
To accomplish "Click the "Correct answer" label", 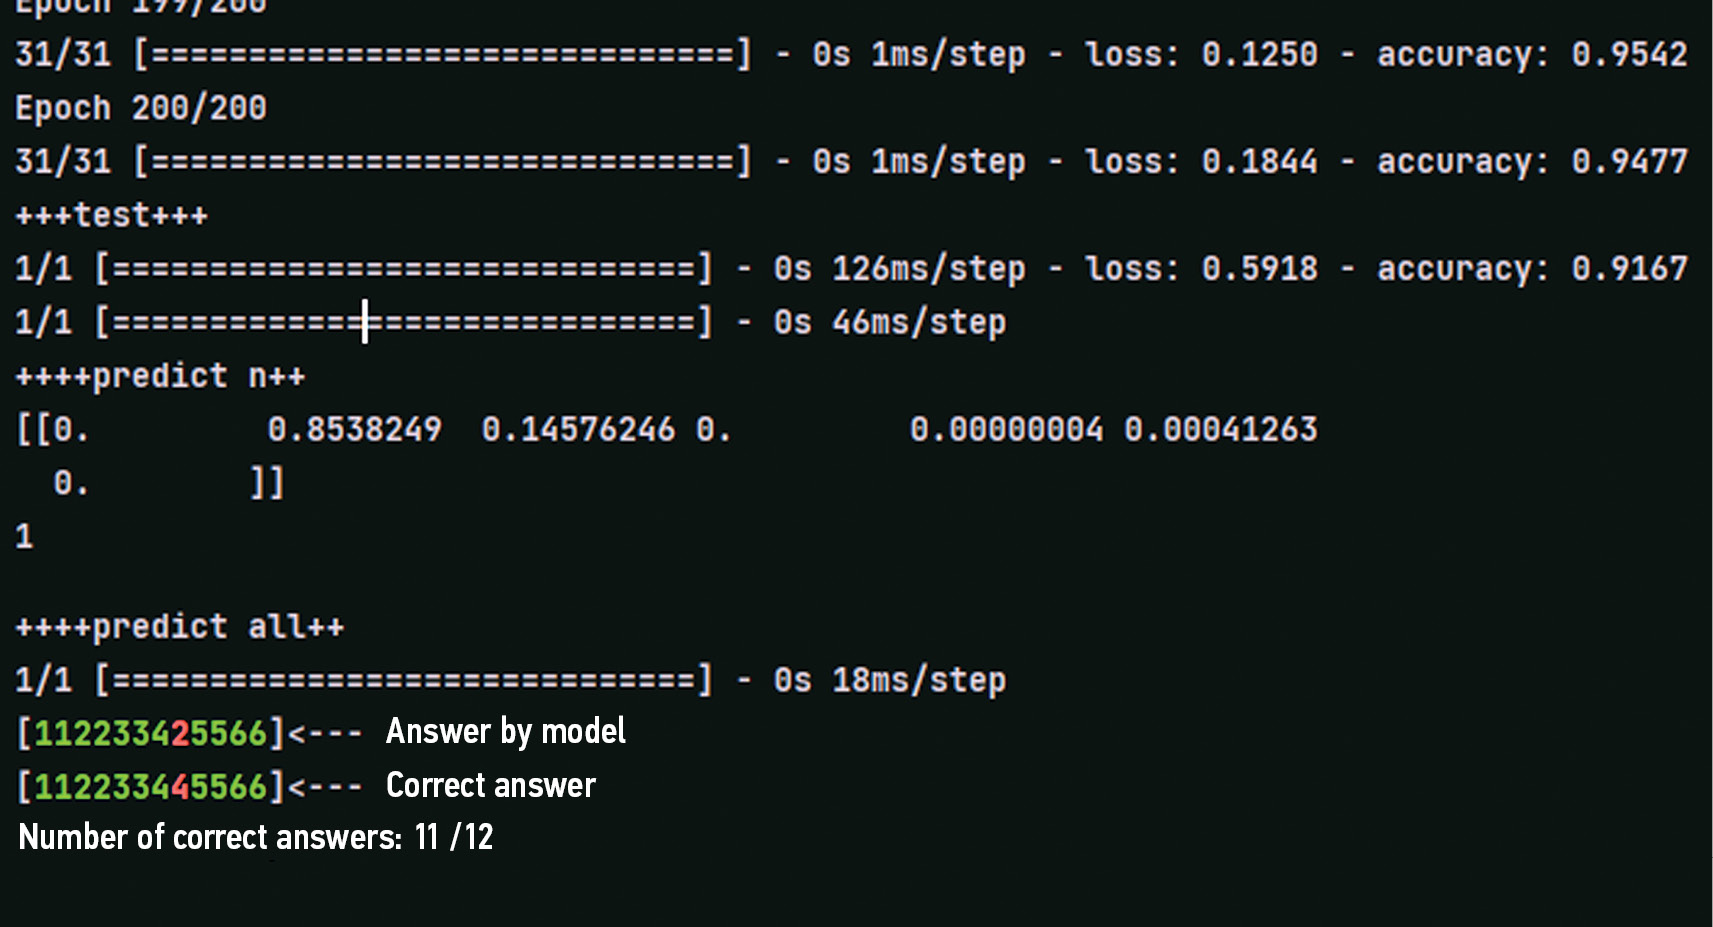I will click(491, 785).
